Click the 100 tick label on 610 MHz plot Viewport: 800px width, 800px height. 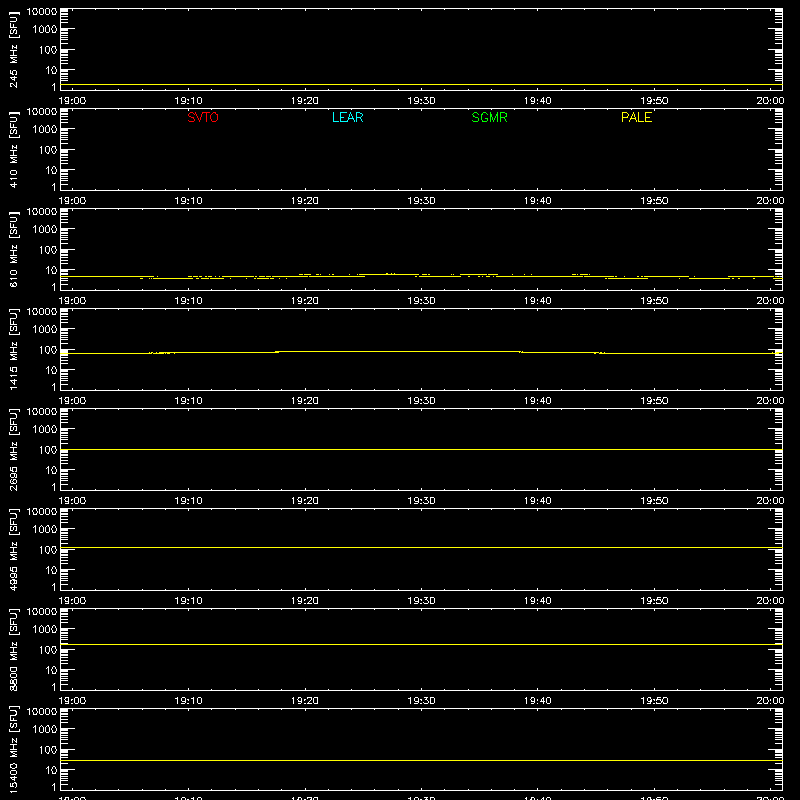[48, 249]
